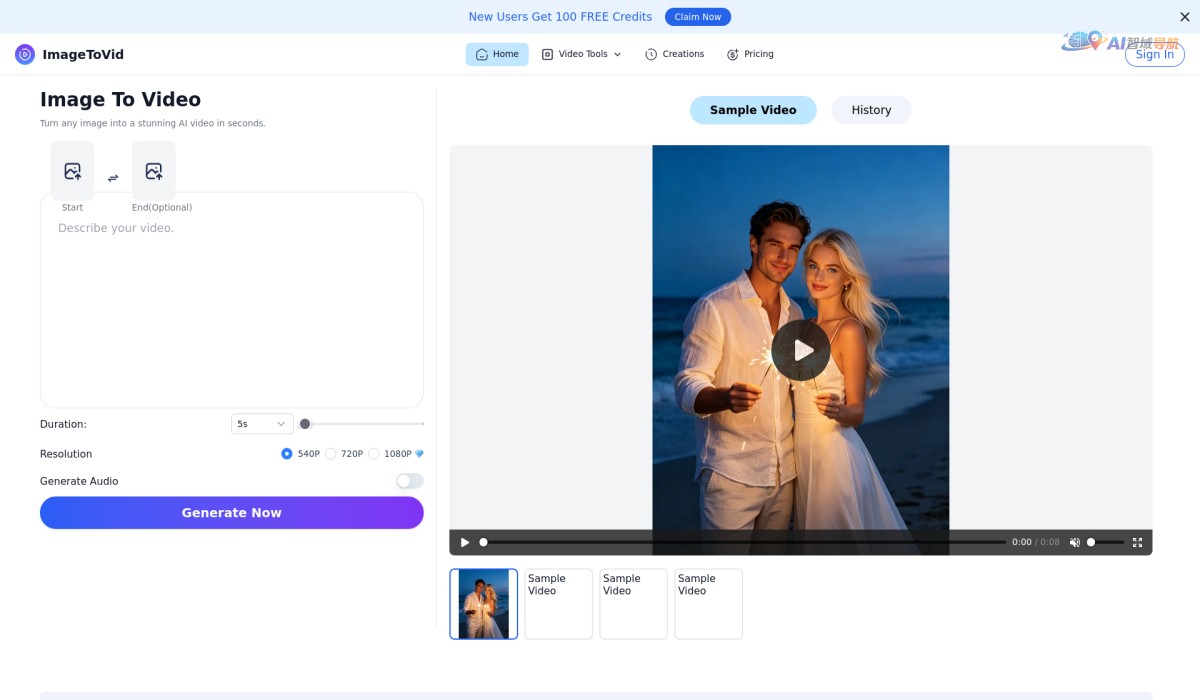This screenshot has height=700, width=1200.
Task: Click the video progress seek bar
Action: 745,542
